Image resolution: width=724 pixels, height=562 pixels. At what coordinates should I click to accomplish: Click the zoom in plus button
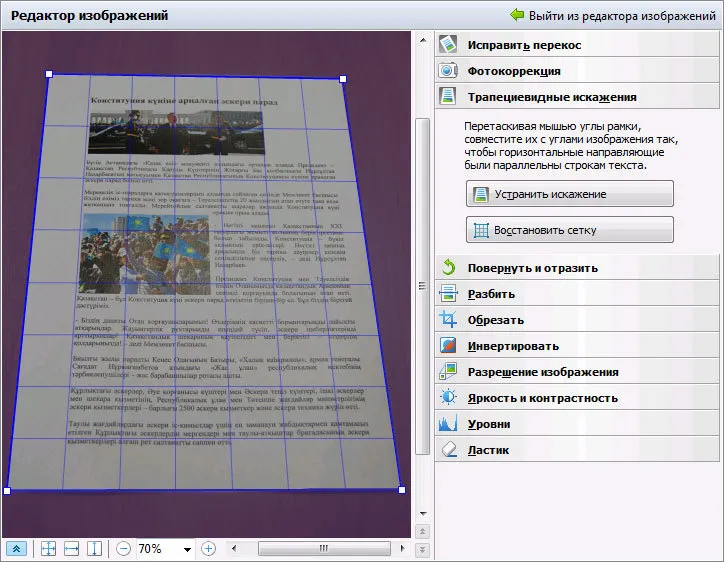point(208,549)
